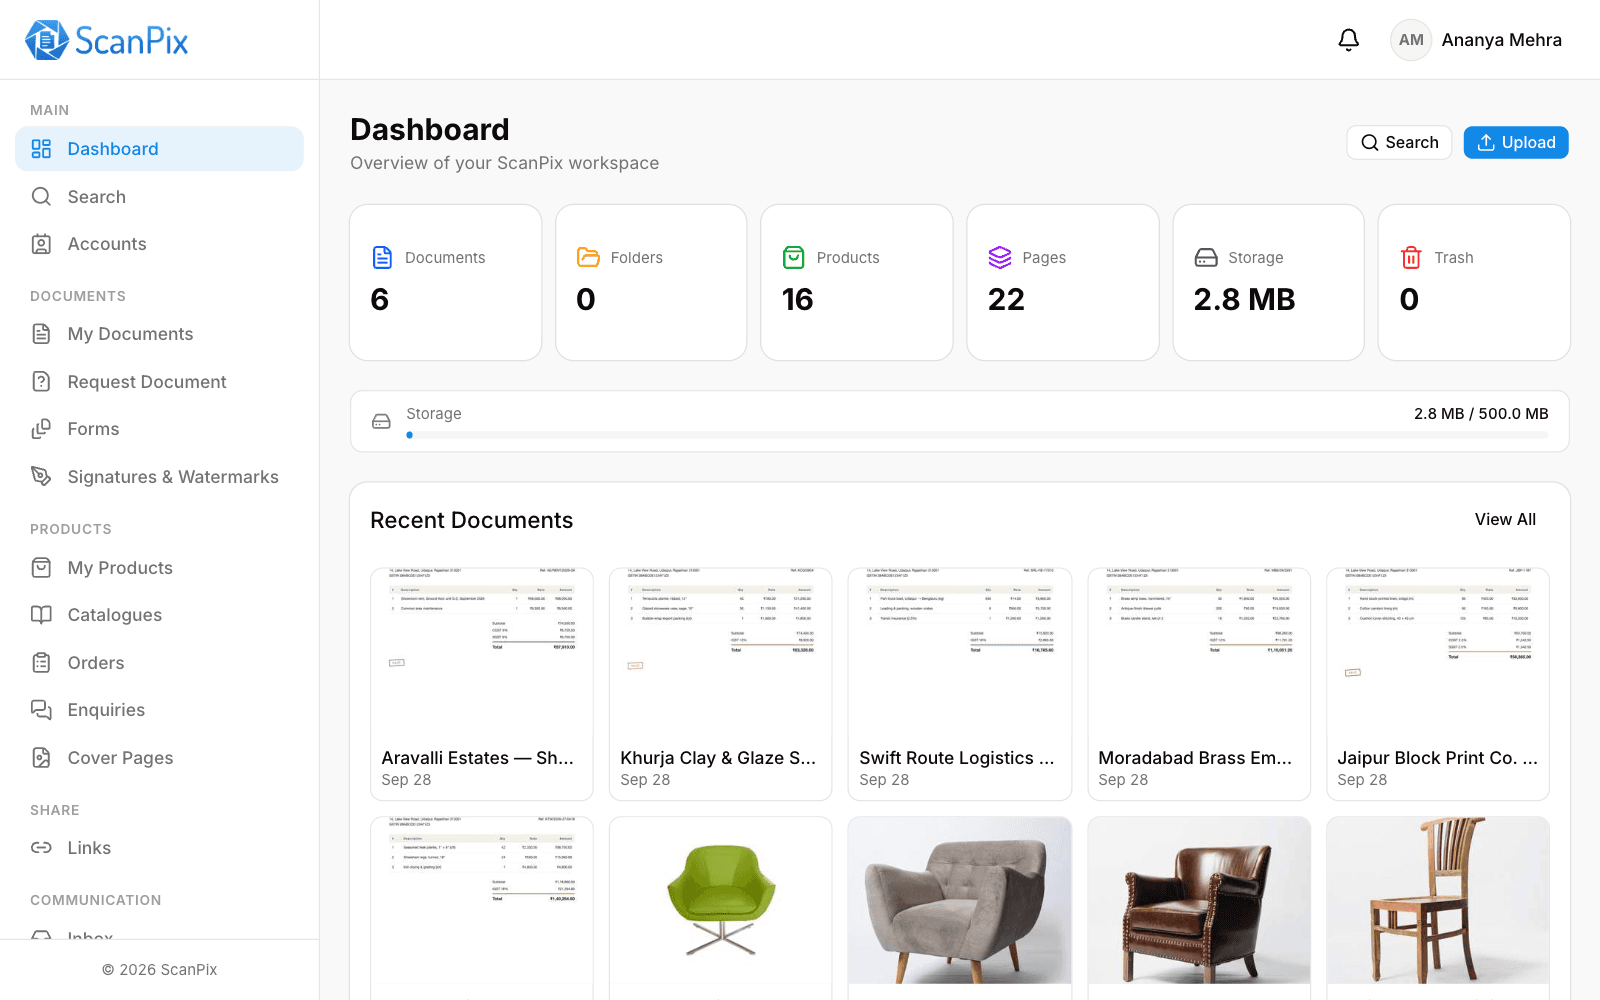Screen dimensions: 1600x1000
Task: Open the wooden dining chair image
Action: point(1438,900)
